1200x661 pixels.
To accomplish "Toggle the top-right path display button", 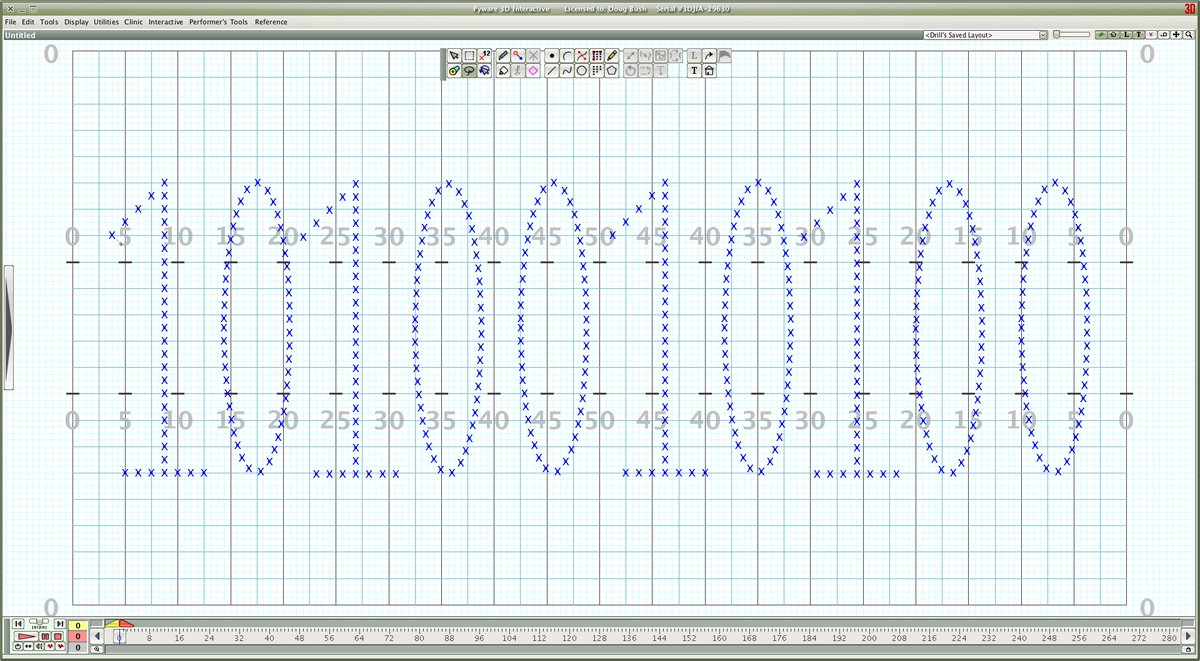I will point(1163,35).
